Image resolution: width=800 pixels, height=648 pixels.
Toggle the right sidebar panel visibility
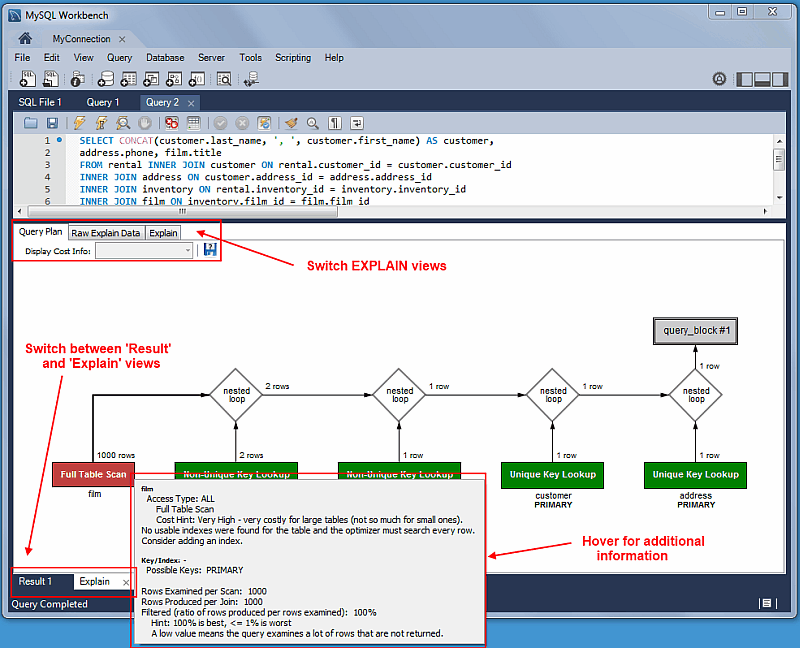tap(780, 79)
